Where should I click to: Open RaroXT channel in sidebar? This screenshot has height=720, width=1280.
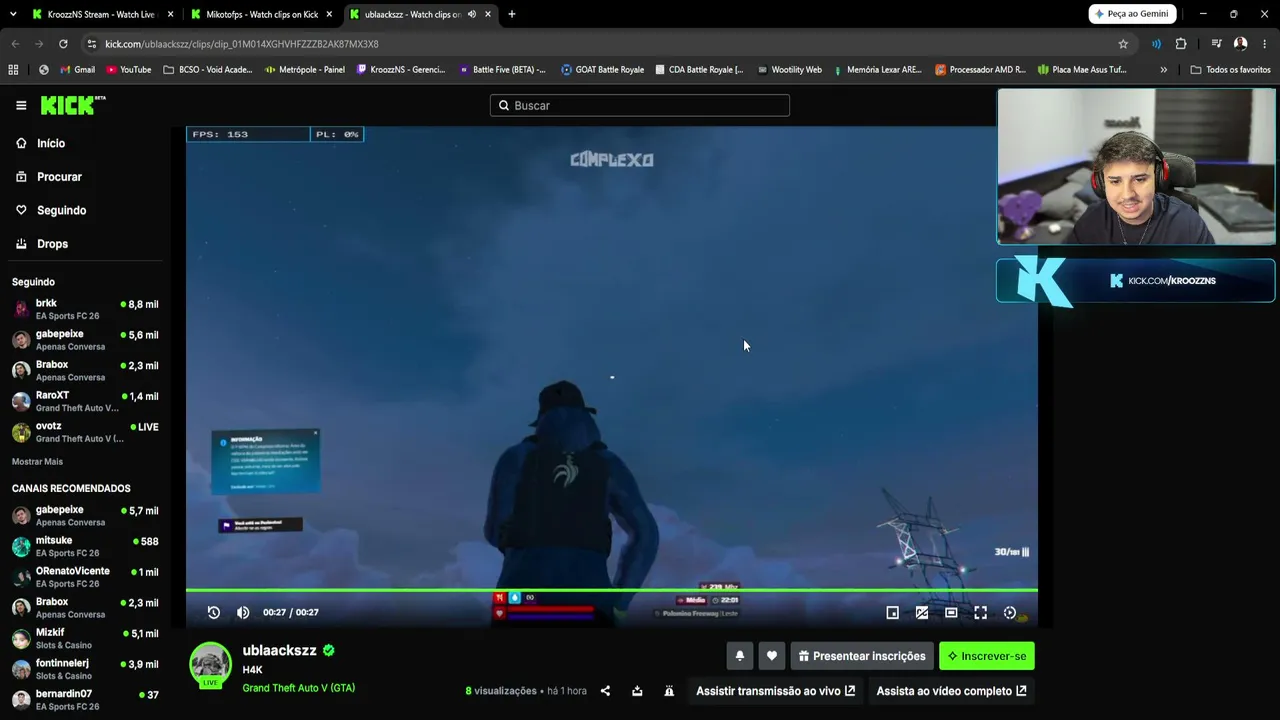(x=84, y=401)
